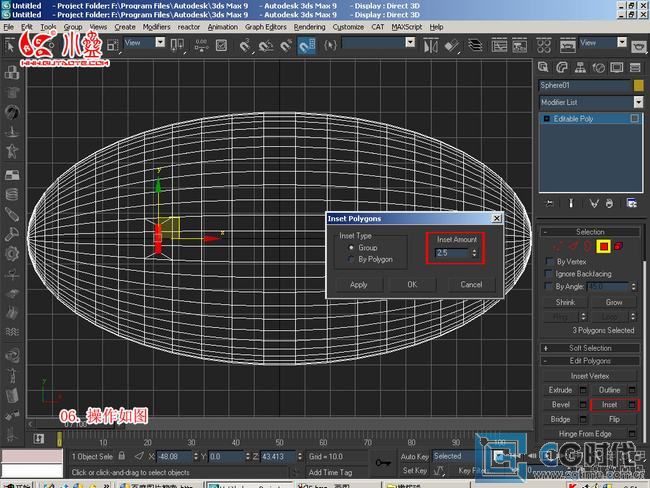Open Schematic View from main toolbar
The image size is (650, 488).
[x=519, y=45]
